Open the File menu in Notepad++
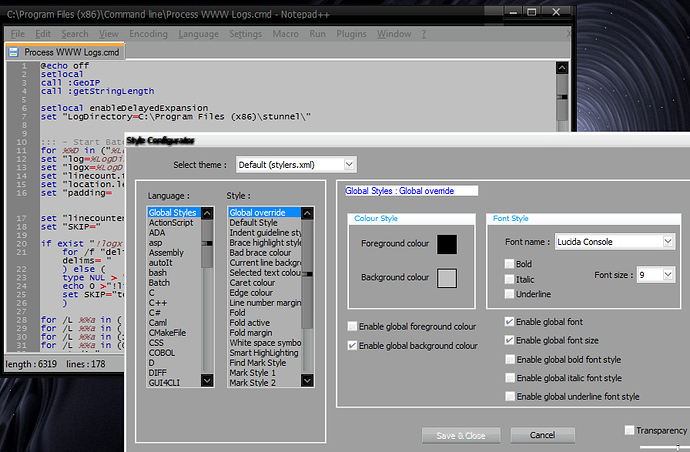Screen dimensions: 690x452 click(18, 34)
